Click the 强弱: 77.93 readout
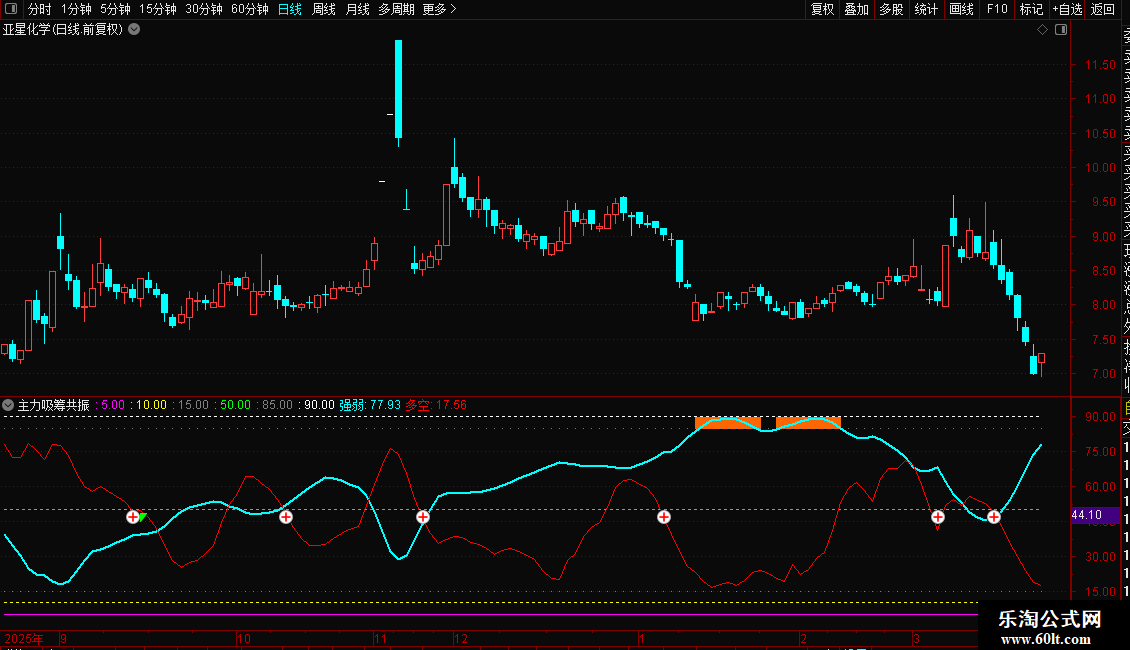 370,405
